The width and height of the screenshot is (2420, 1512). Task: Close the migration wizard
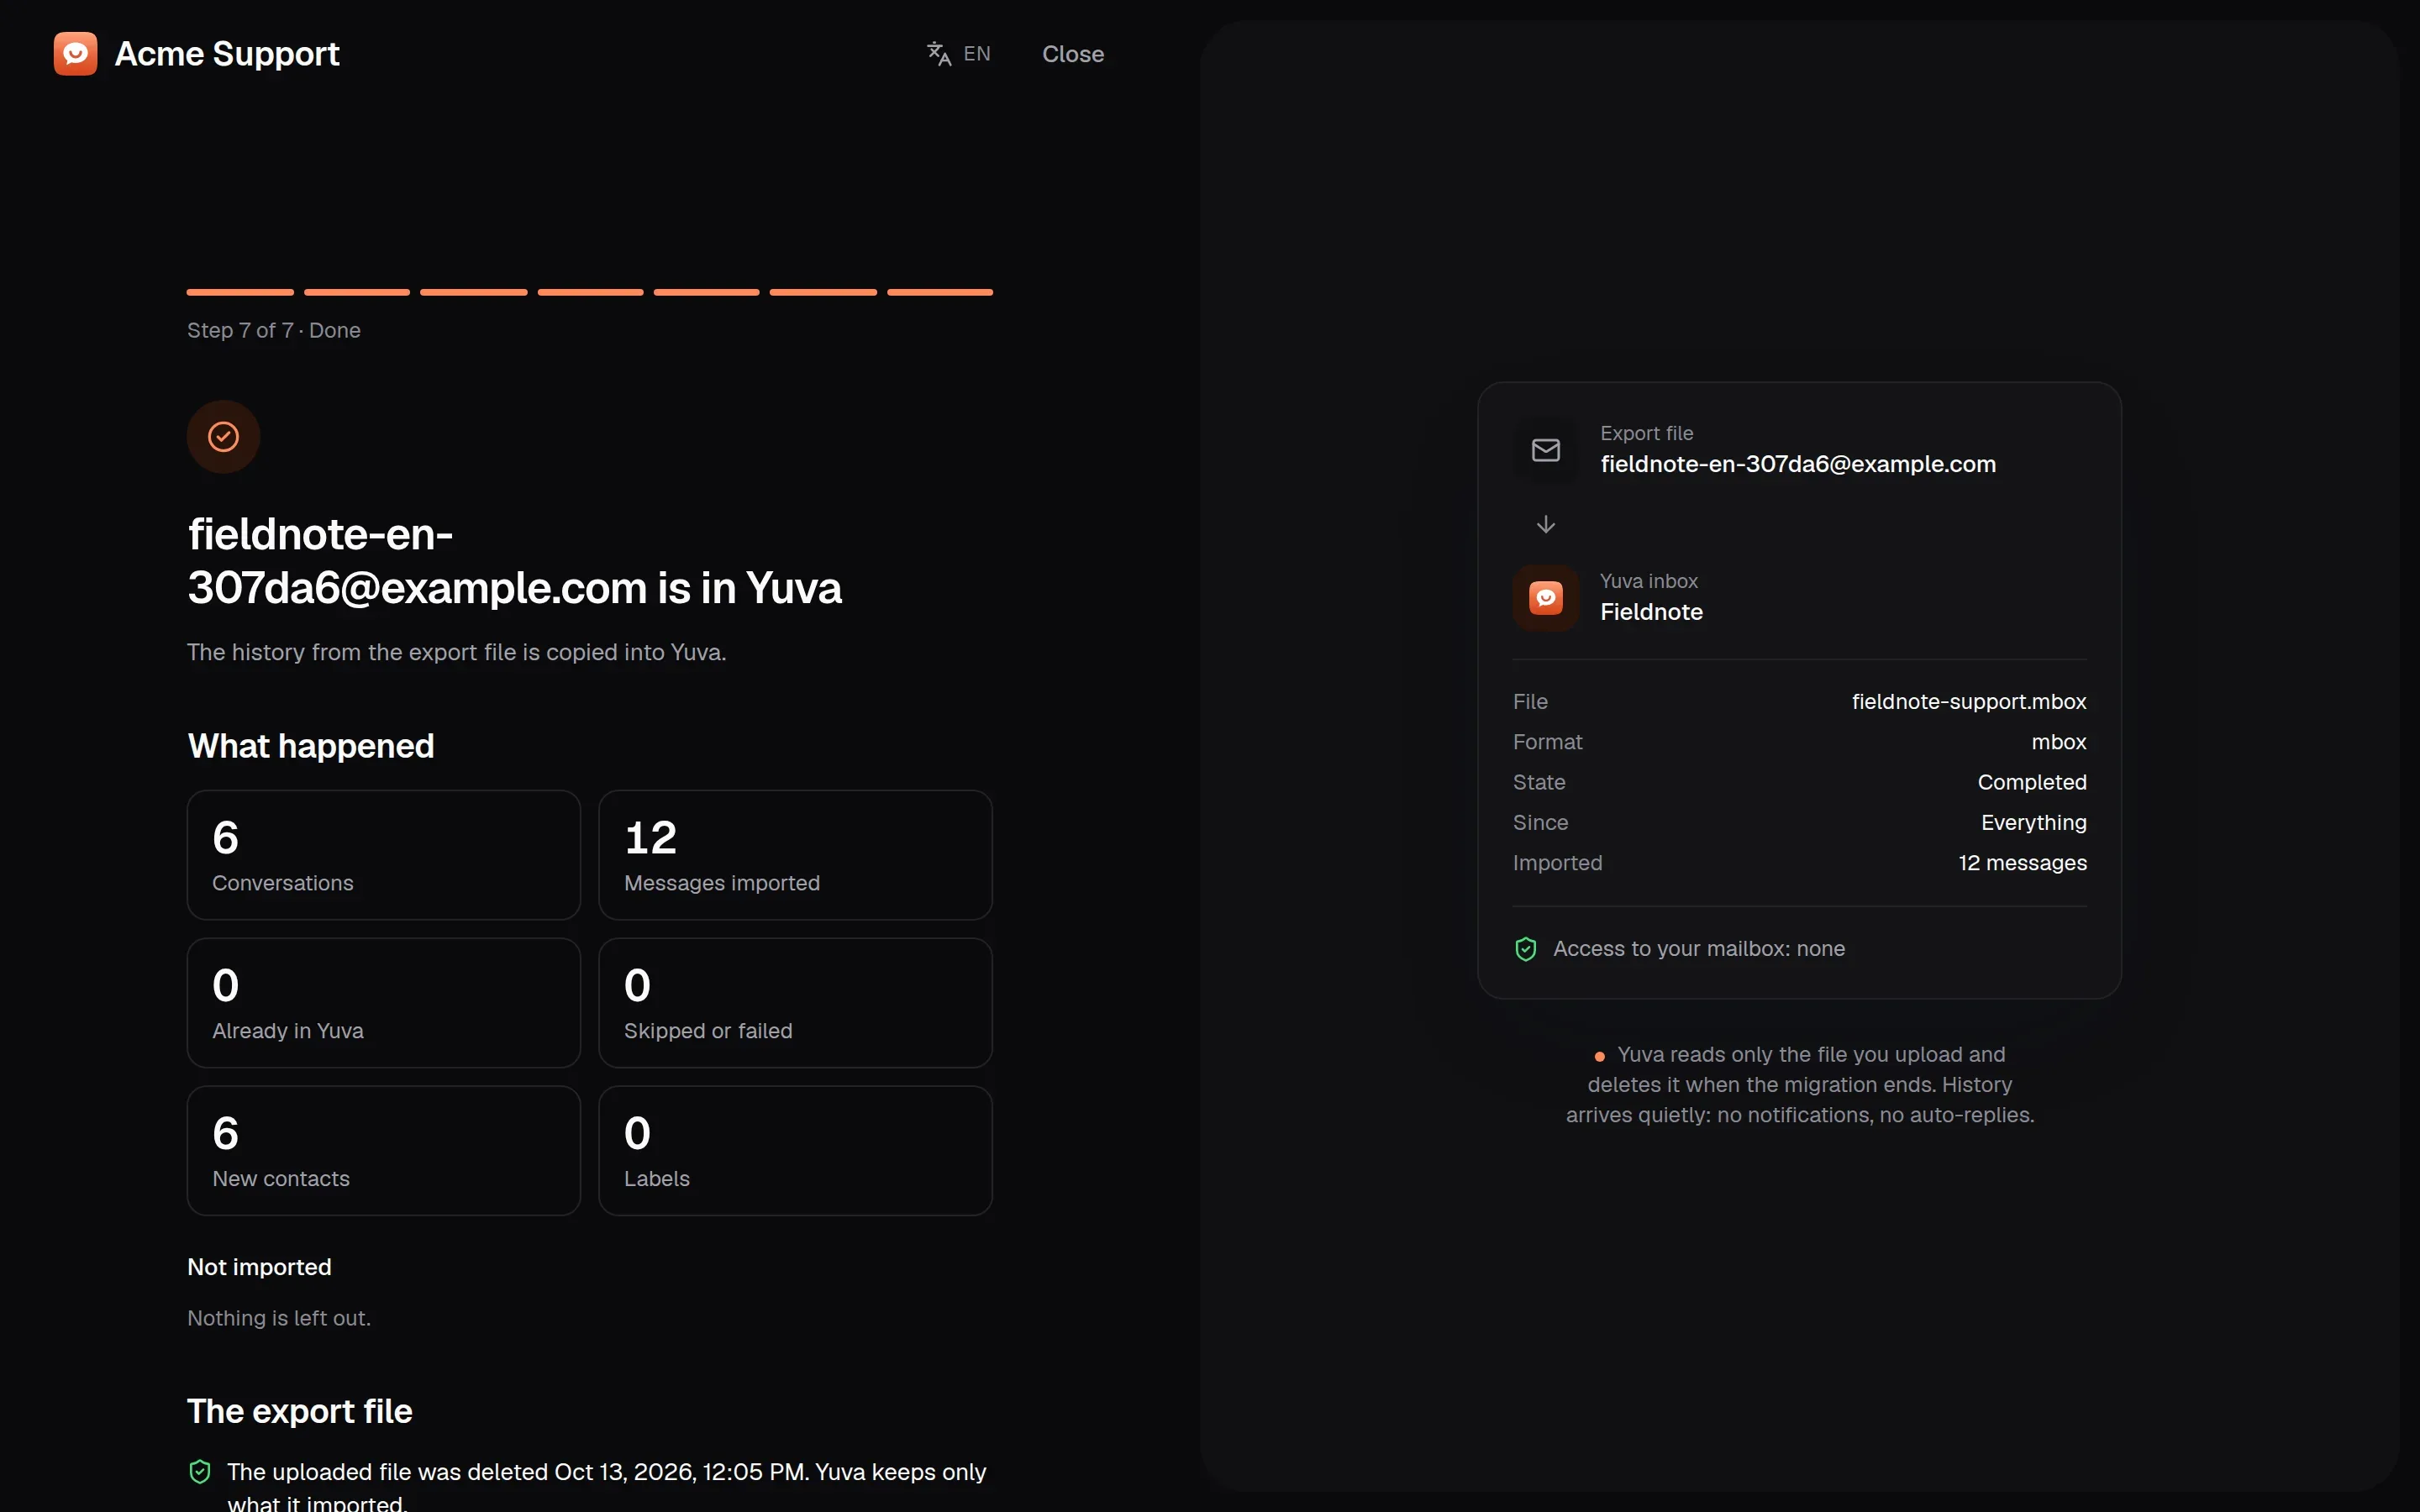[1073, 54]
